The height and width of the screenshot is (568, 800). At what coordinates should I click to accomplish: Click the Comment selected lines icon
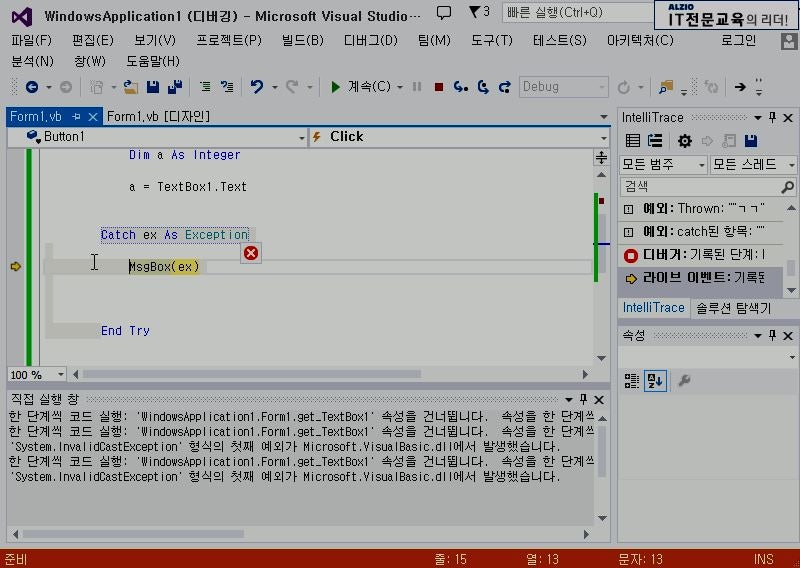[205, 87]
